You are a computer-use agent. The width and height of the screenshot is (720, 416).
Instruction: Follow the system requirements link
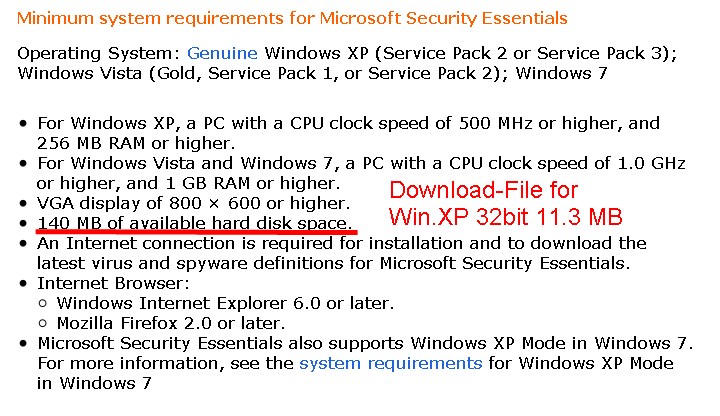tap(391, 363)
